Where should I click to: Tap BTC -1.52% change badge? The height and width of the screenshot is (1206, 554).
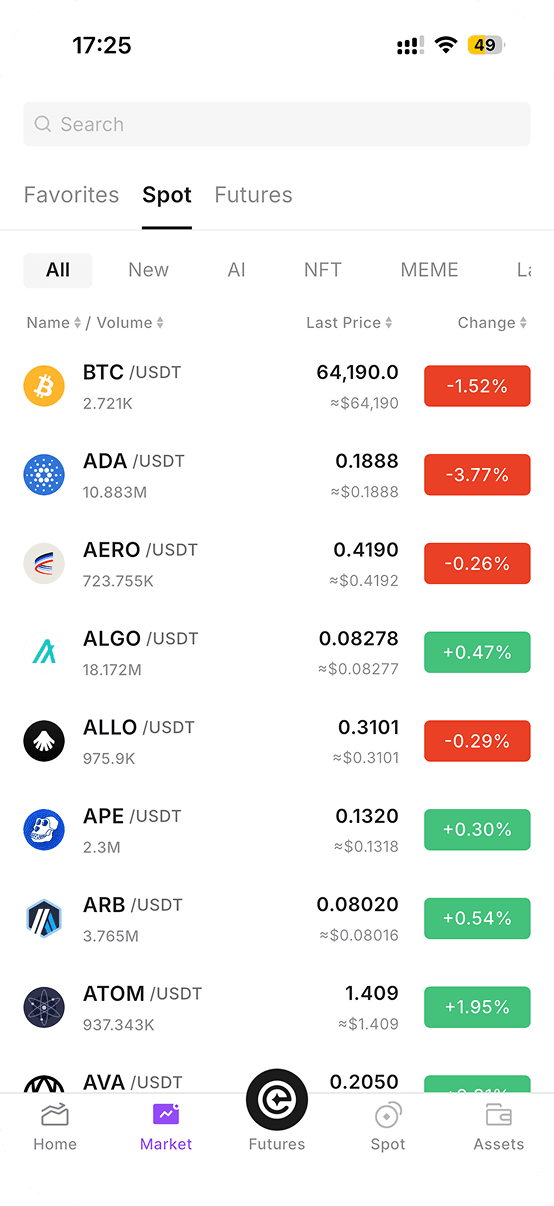point(477,386)
